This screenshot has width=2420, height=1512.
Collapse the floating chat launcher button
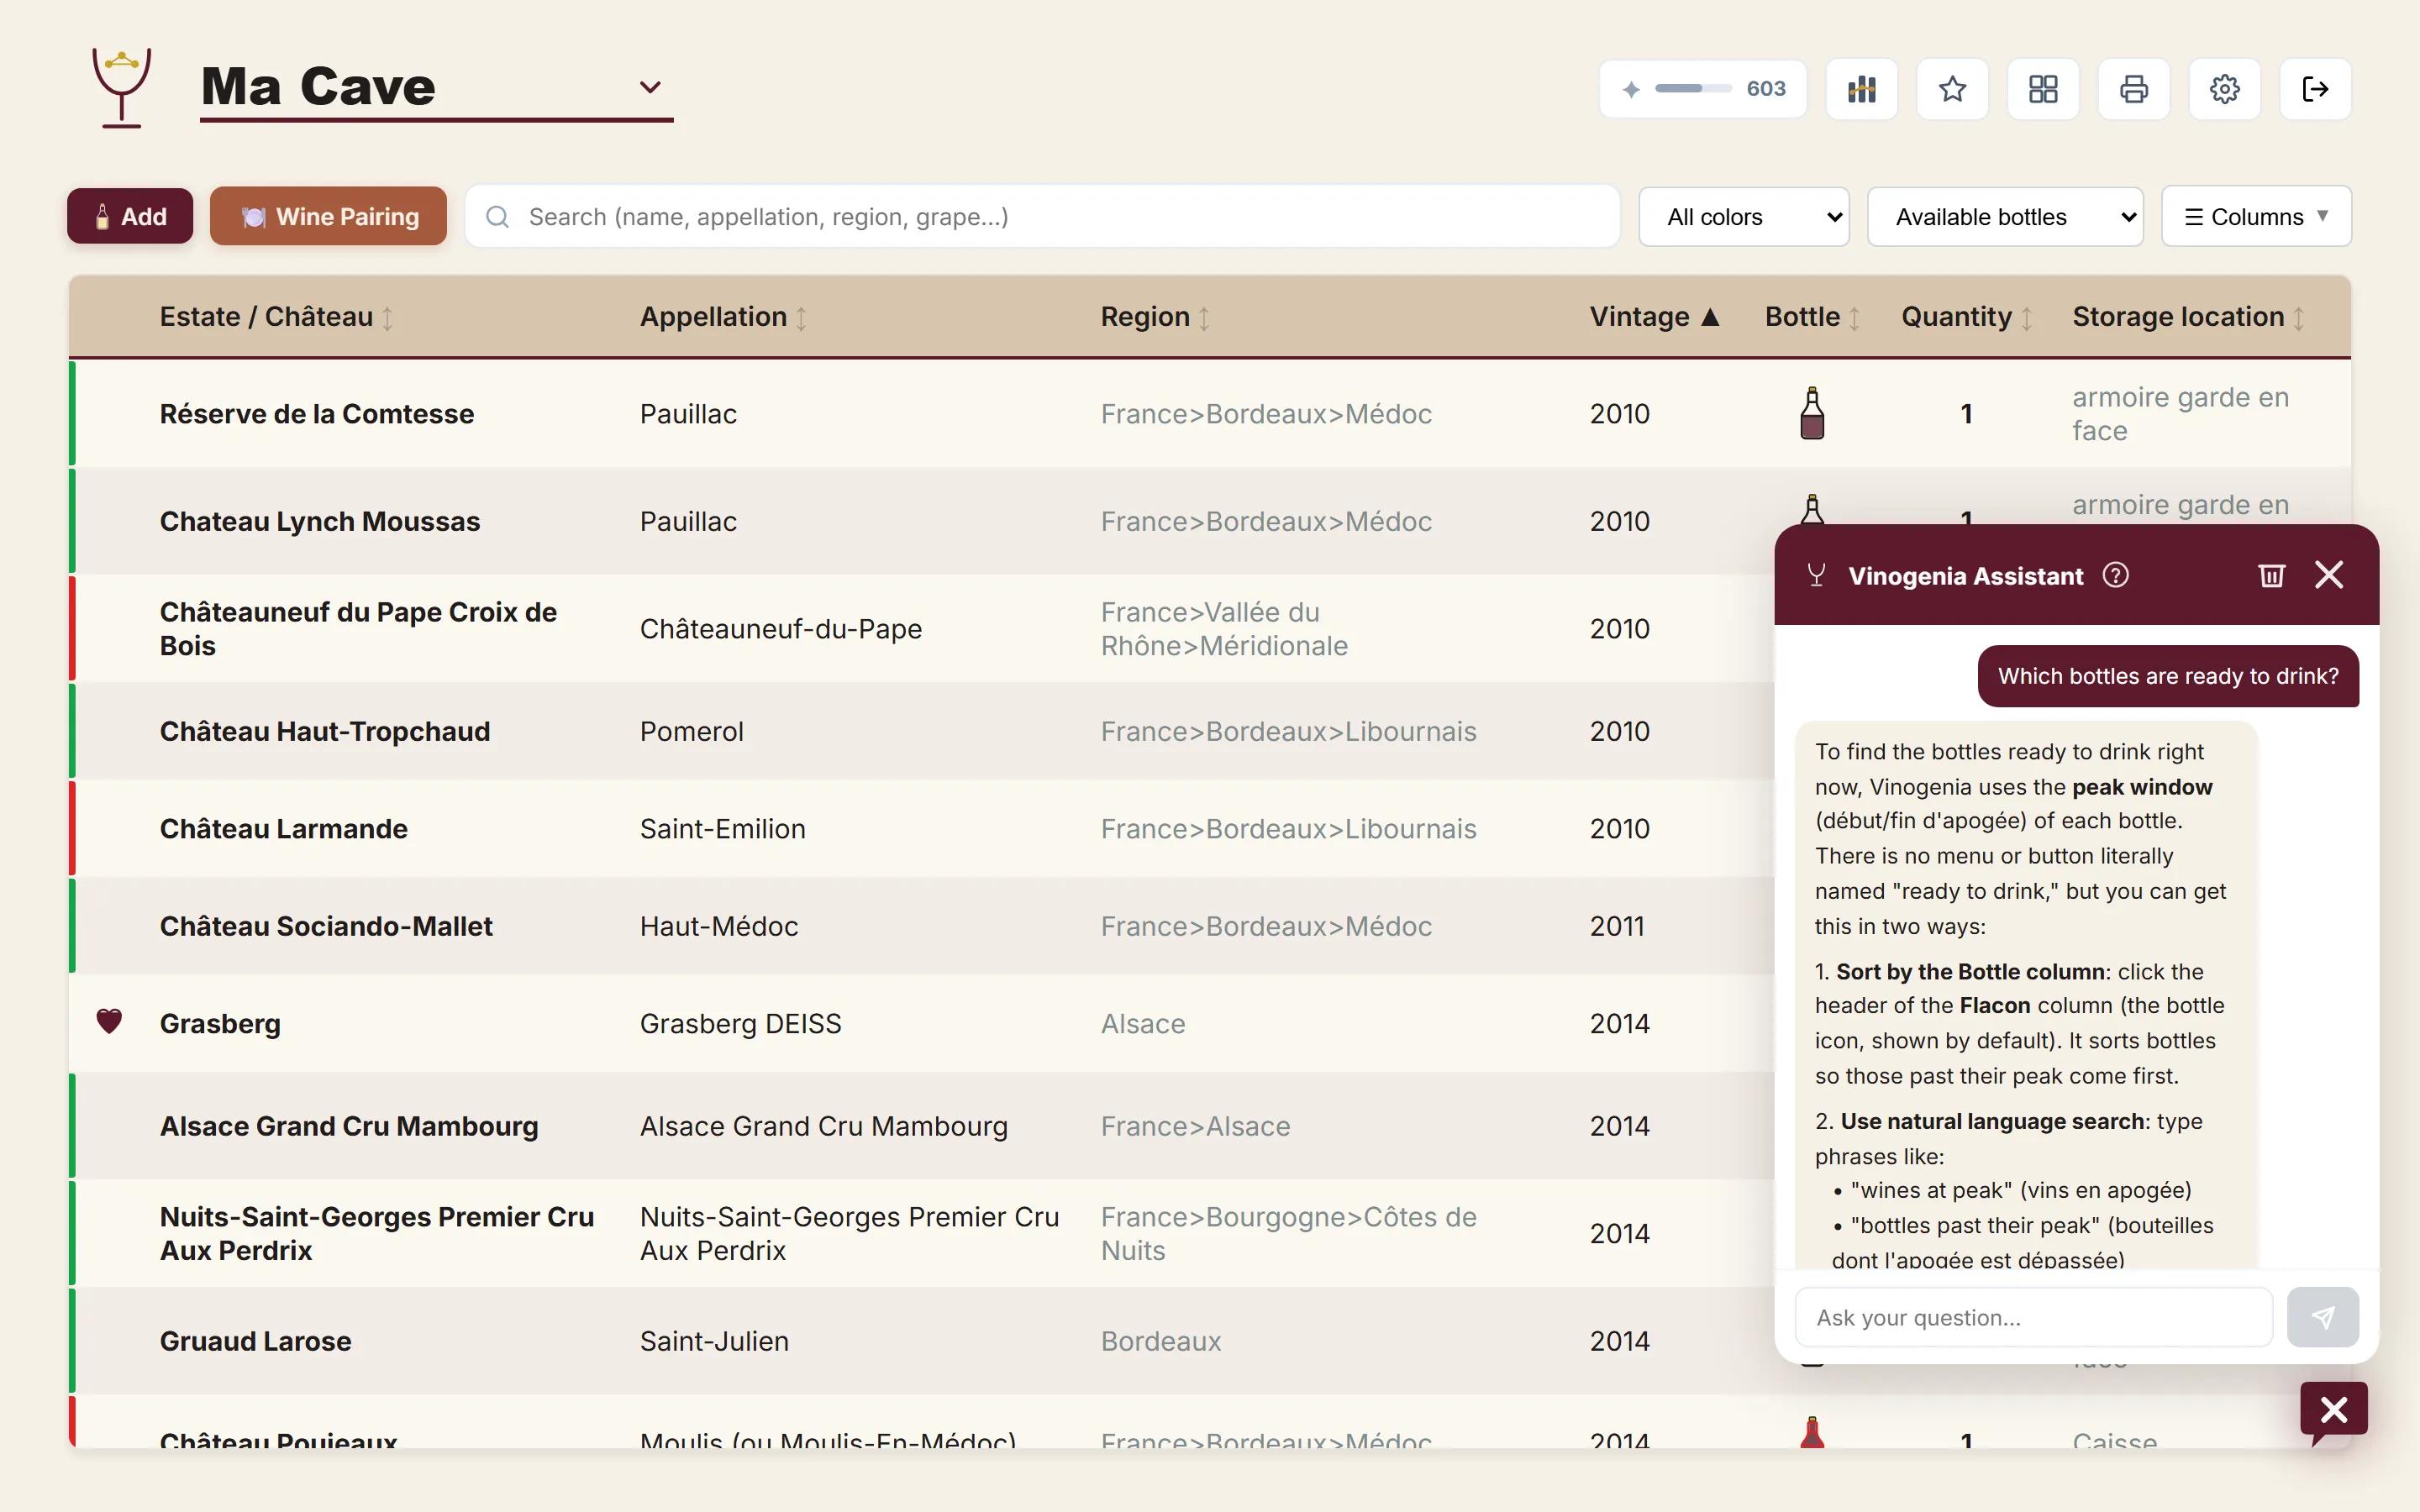click(2333, 1410)
